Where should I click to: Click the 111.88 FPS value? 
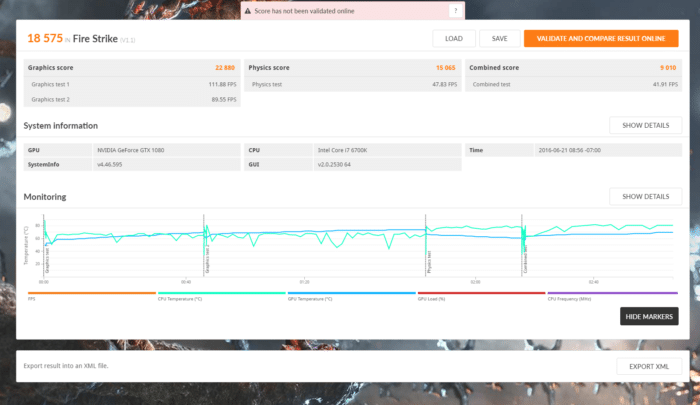(222, 84)
